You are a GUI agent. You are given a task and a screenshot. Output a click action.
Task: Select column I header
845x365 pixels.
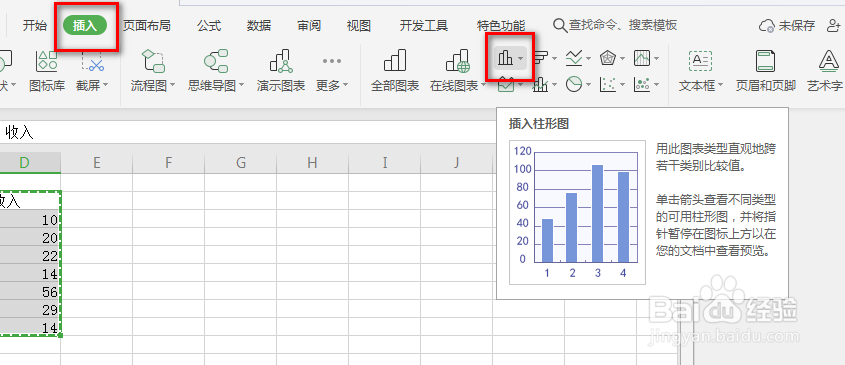pos(385,162)
